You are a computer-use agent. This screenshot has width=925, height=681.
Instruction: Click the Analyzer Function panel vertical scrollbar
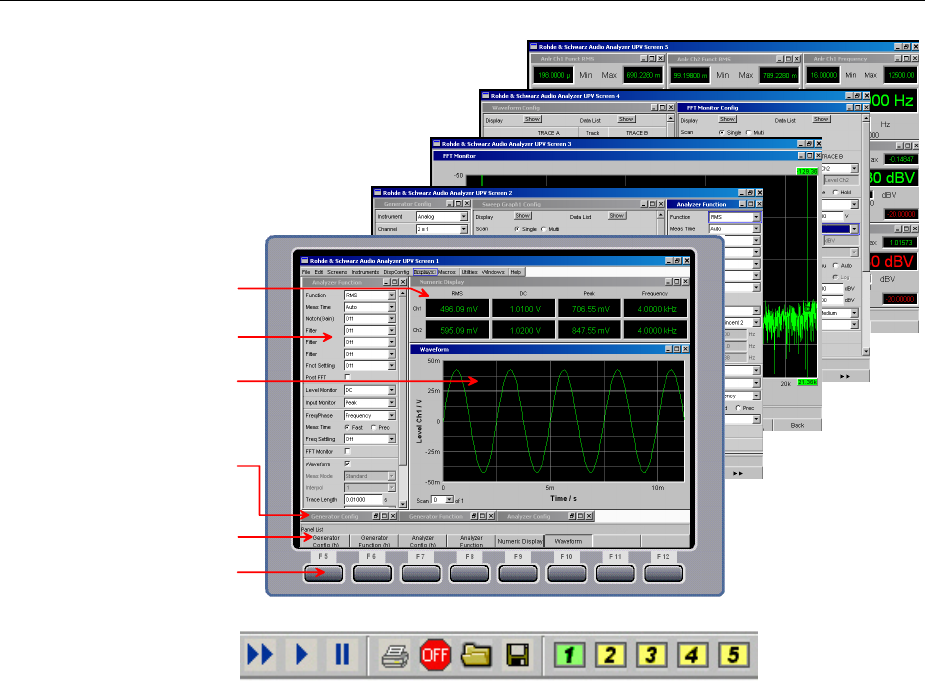coord(403,398)
